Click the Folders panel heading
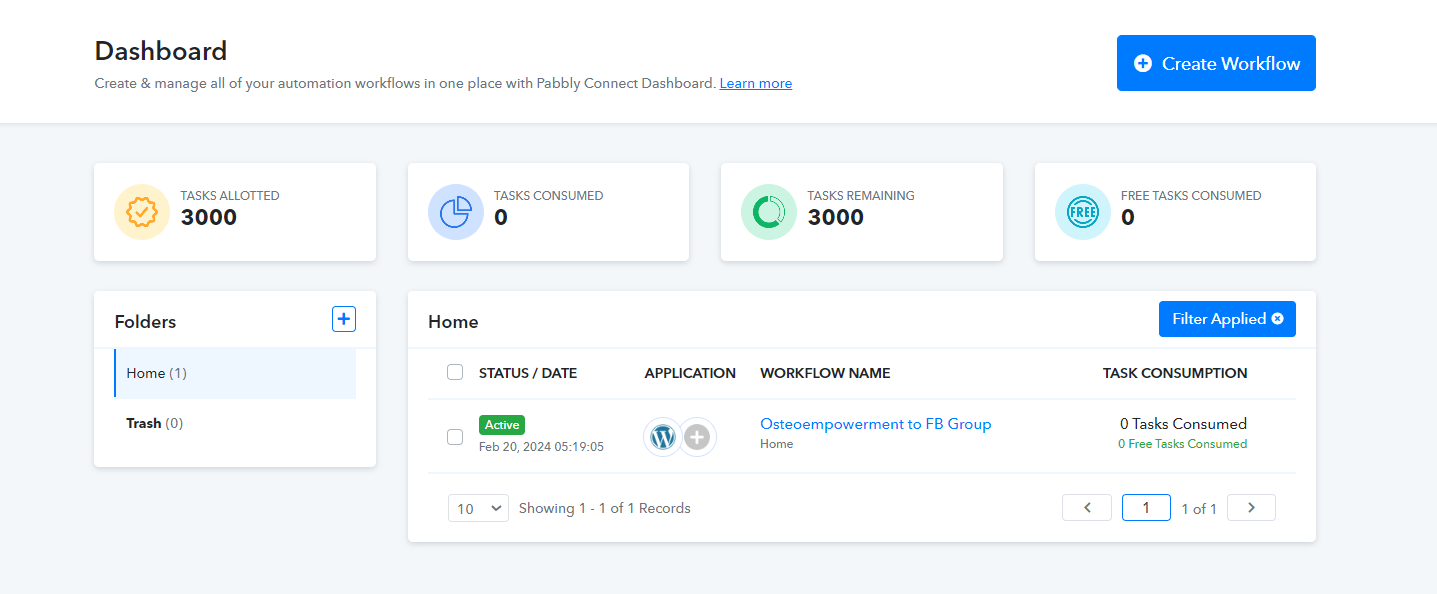The height and width of the screenshot is (594, 1437). [x=145, y=322]
